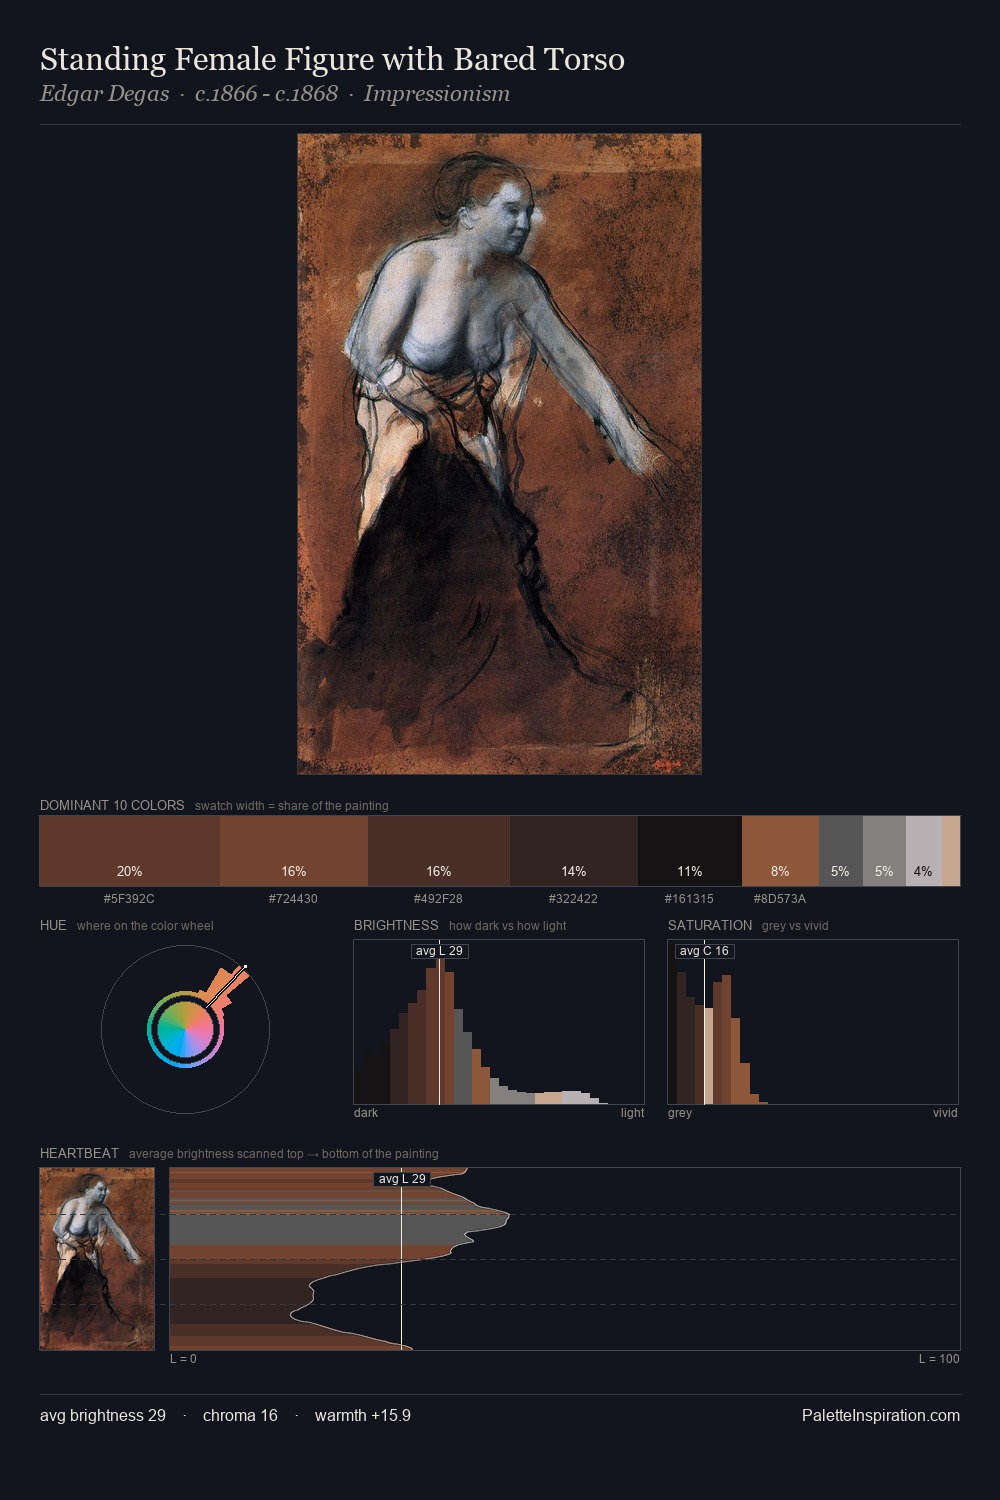The image size is (1000, 1500).
Task: Click the title 'Standing Female Figure with Bared Torso'
Action: coord(332,59)
